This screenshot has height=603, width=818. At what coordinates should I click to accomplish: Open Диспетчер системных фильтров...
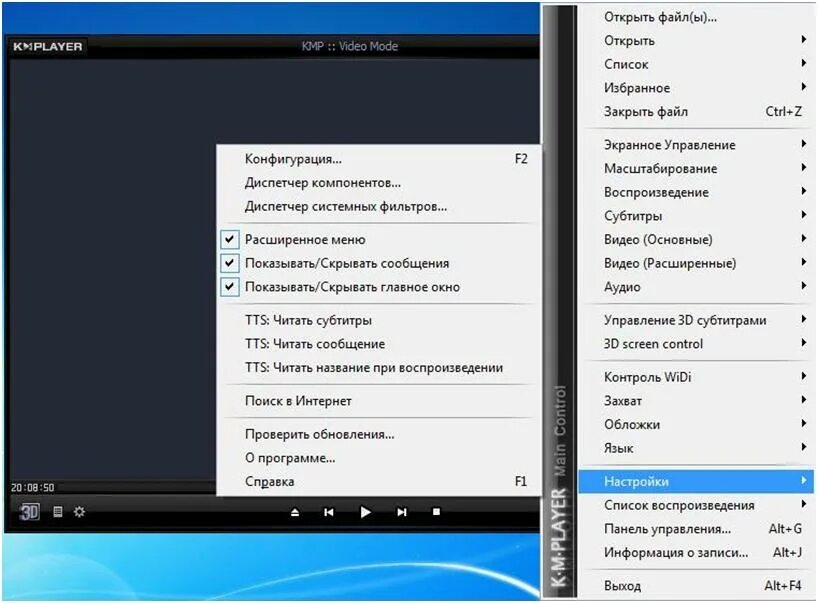click(x=379, y=206)
